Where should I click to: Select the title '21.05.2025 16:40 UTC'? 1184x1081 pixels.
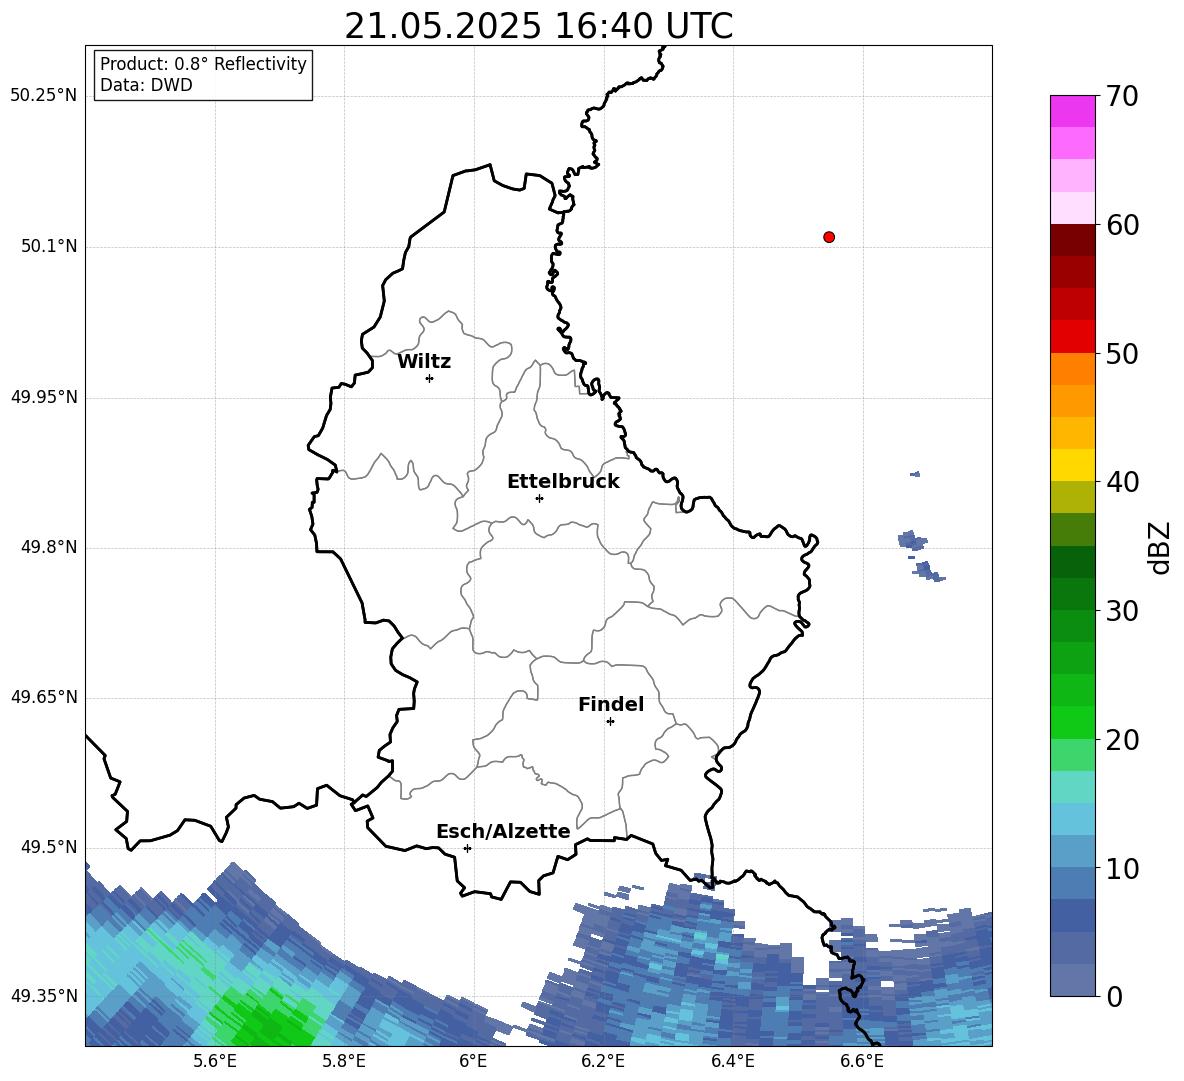coord(538,26)
